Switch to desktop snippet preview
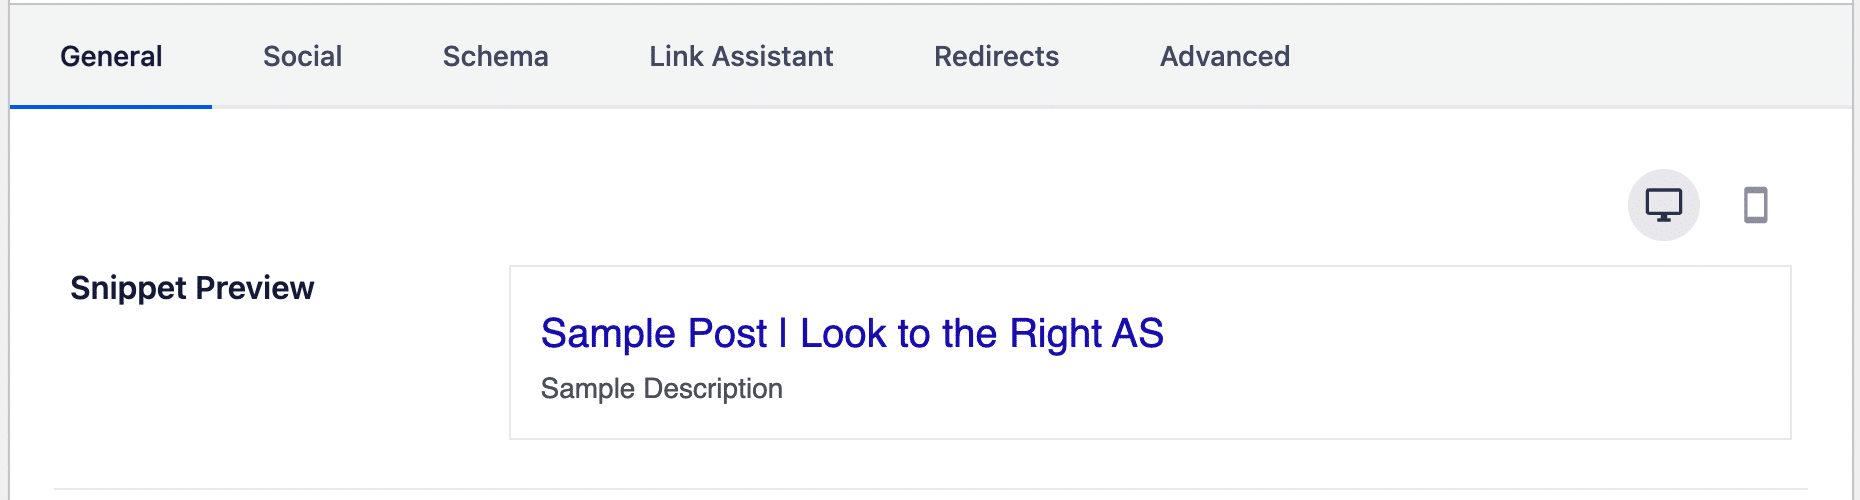 [x=1664, y=205]
